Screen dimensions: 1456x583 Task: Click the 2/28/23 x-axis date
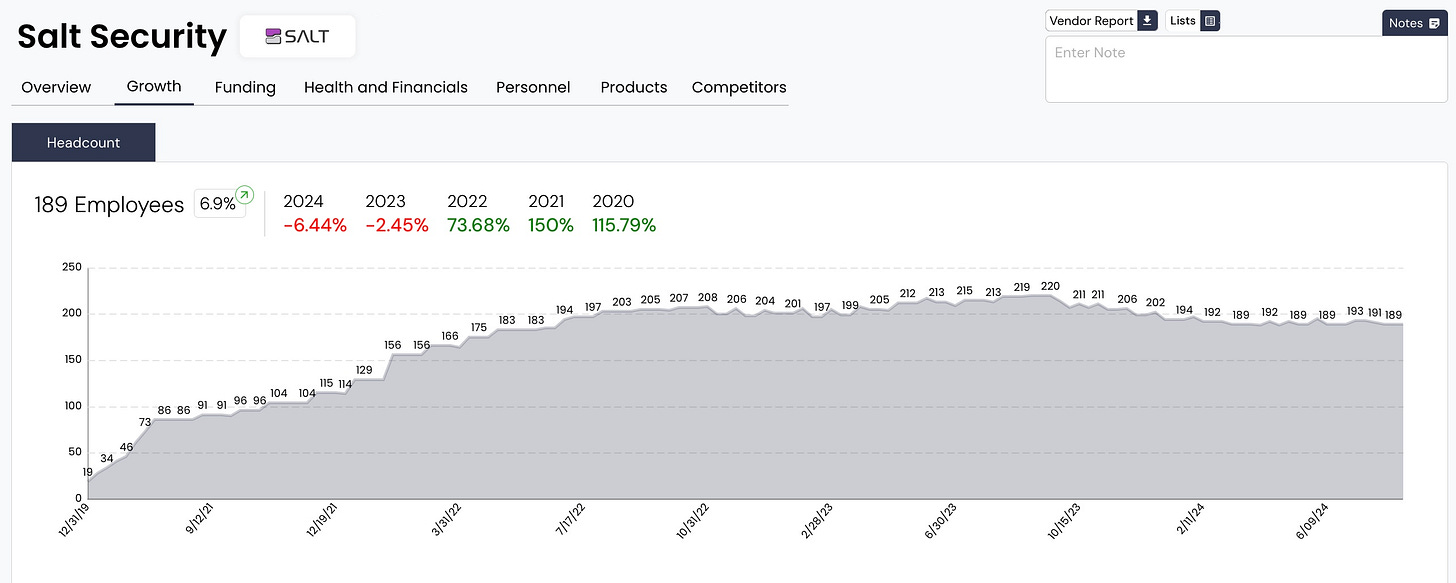(x=817, y=522)
